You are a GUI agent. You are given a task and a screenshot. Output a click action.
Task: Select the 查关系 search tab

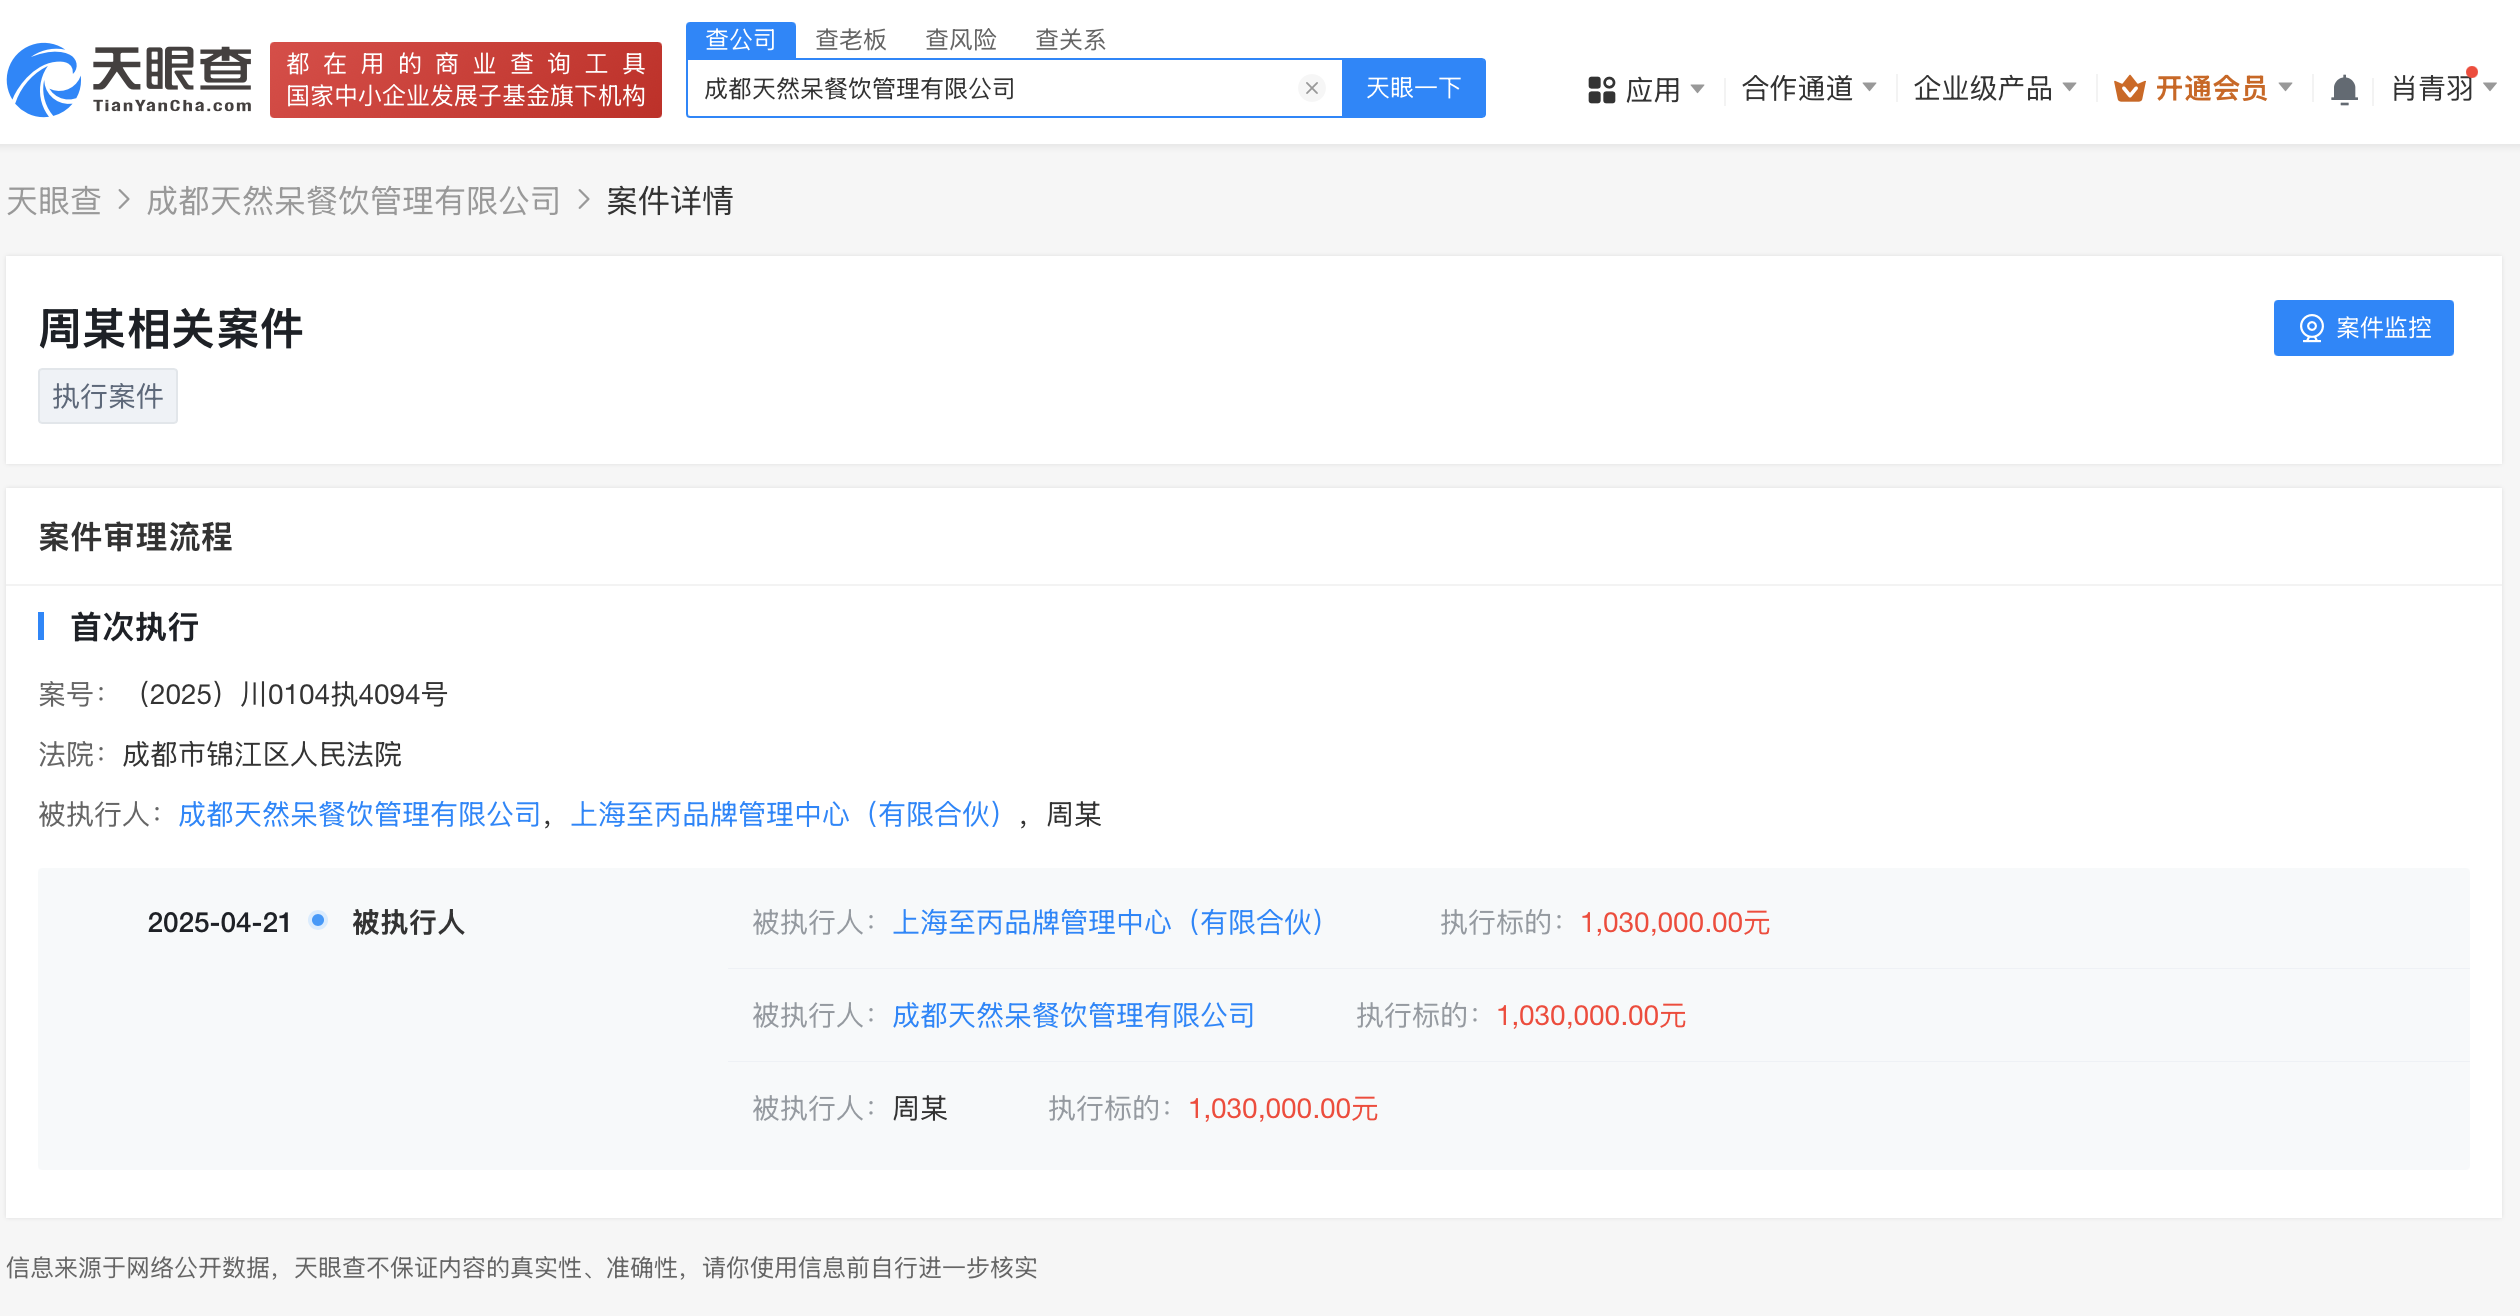pos(1070,40)
